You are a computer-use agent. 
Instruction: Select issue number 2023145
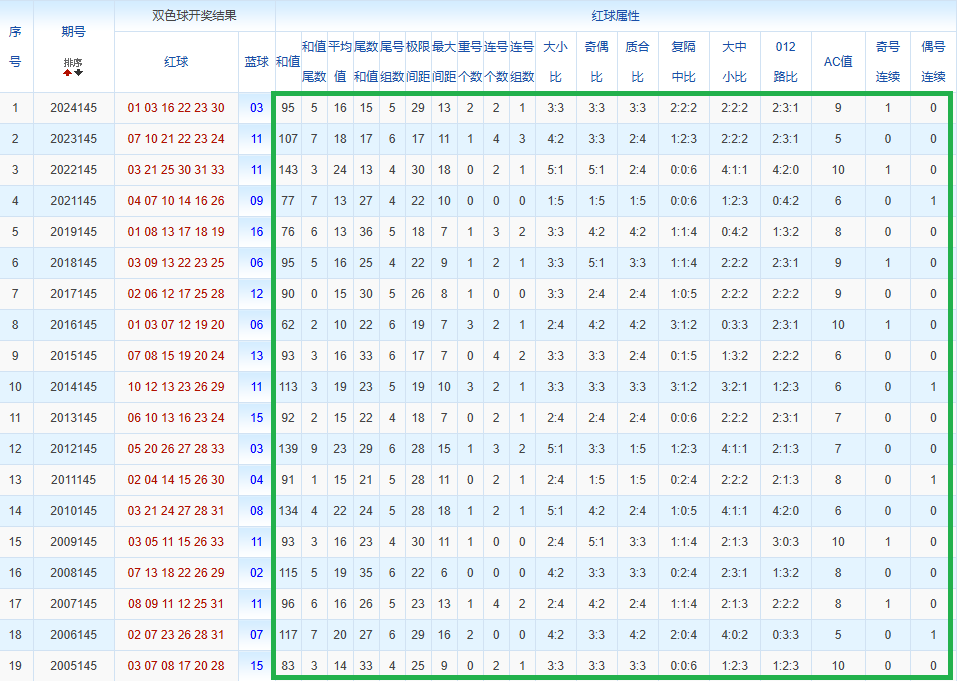click(73, 139)
